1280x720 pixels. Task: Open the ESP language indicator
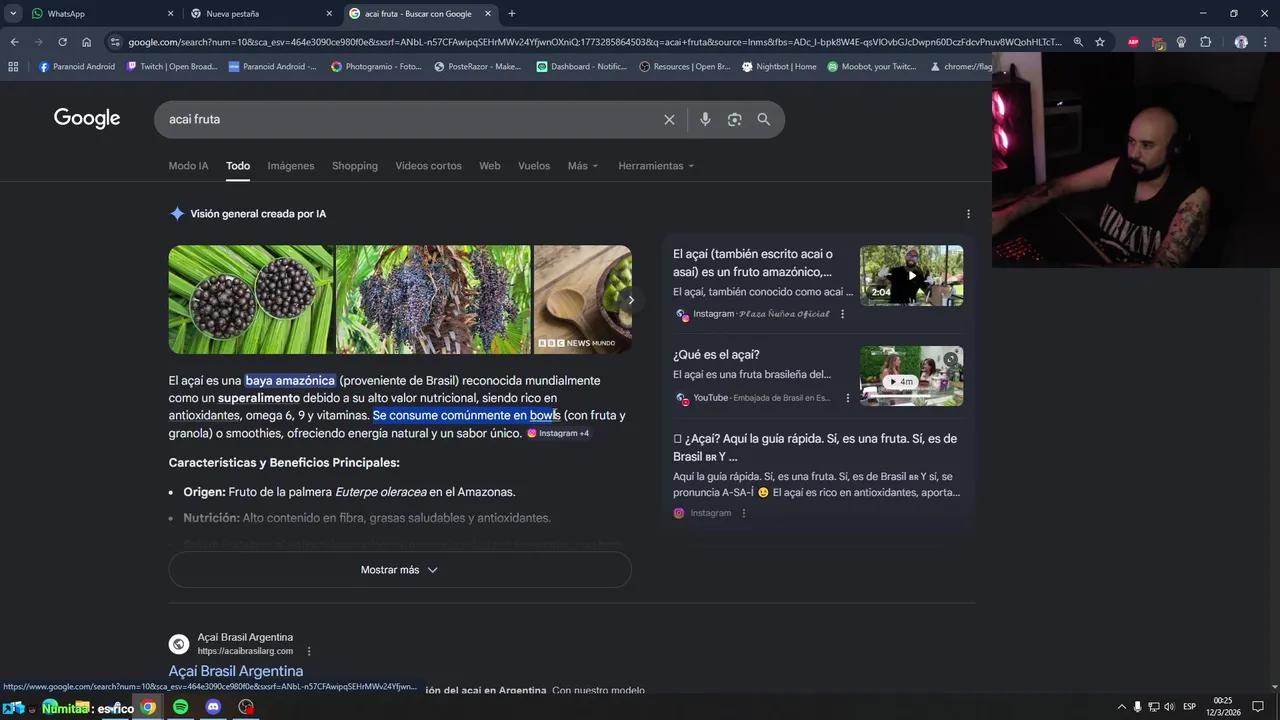[1190, 707]
